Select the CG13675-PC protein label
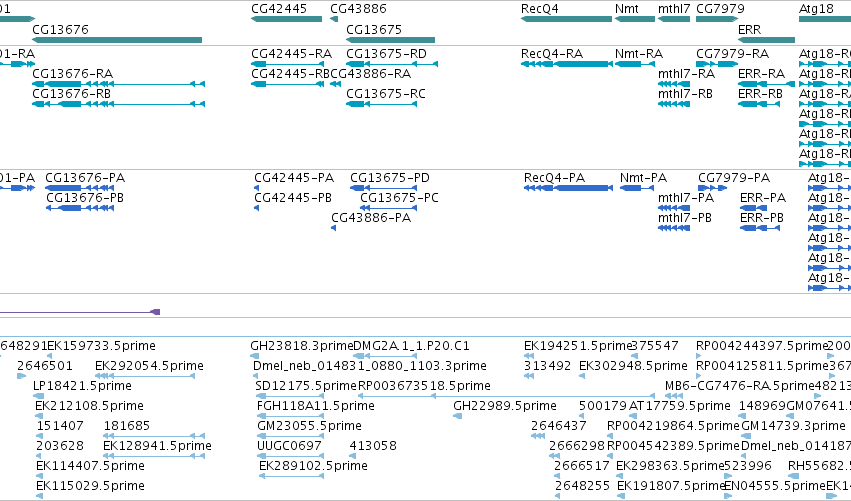851x501 pixels. pos(399,198)
